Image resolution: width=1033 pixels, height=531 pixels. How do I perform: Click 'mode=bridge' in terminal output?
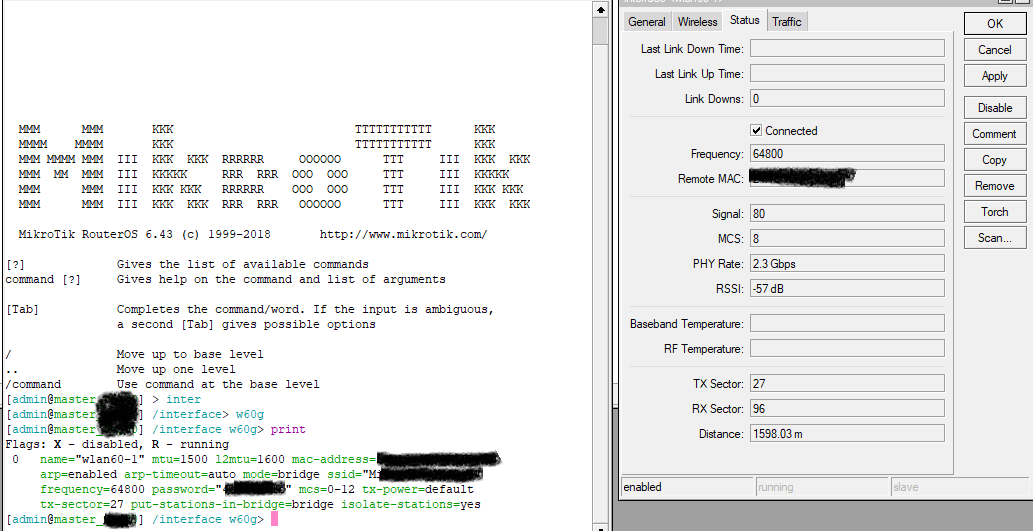click(x=281, y=474)
